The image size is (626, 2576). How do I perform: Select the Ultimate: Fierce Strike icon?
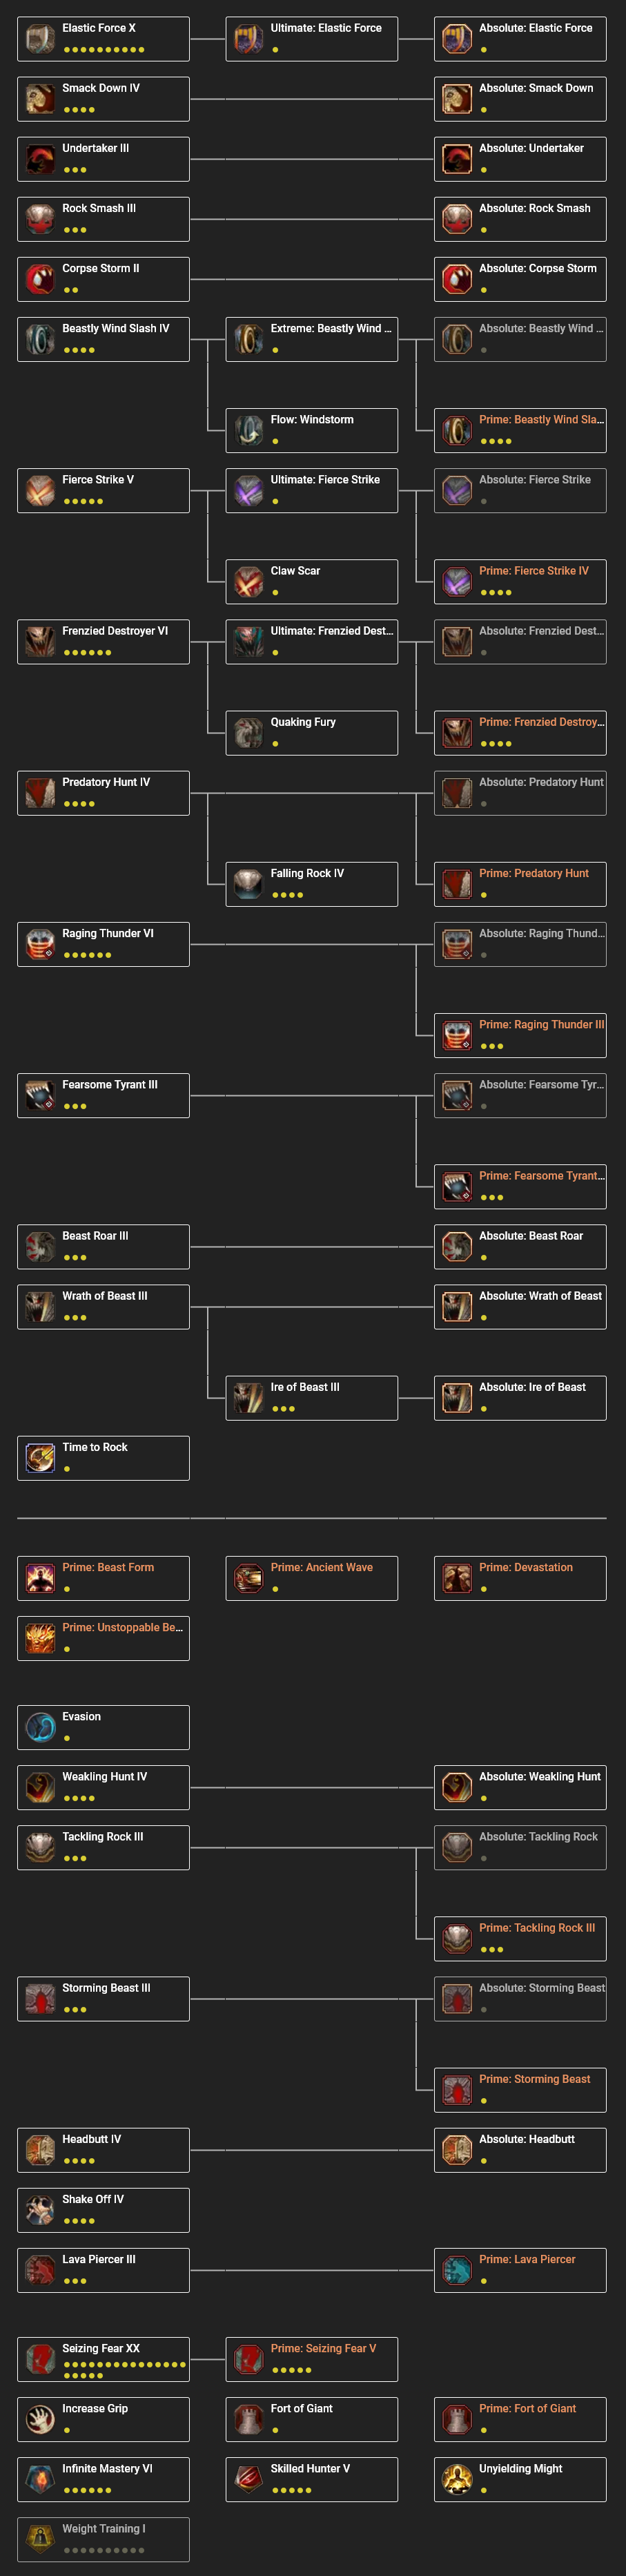pyautogui.click(x=247, y=490)
